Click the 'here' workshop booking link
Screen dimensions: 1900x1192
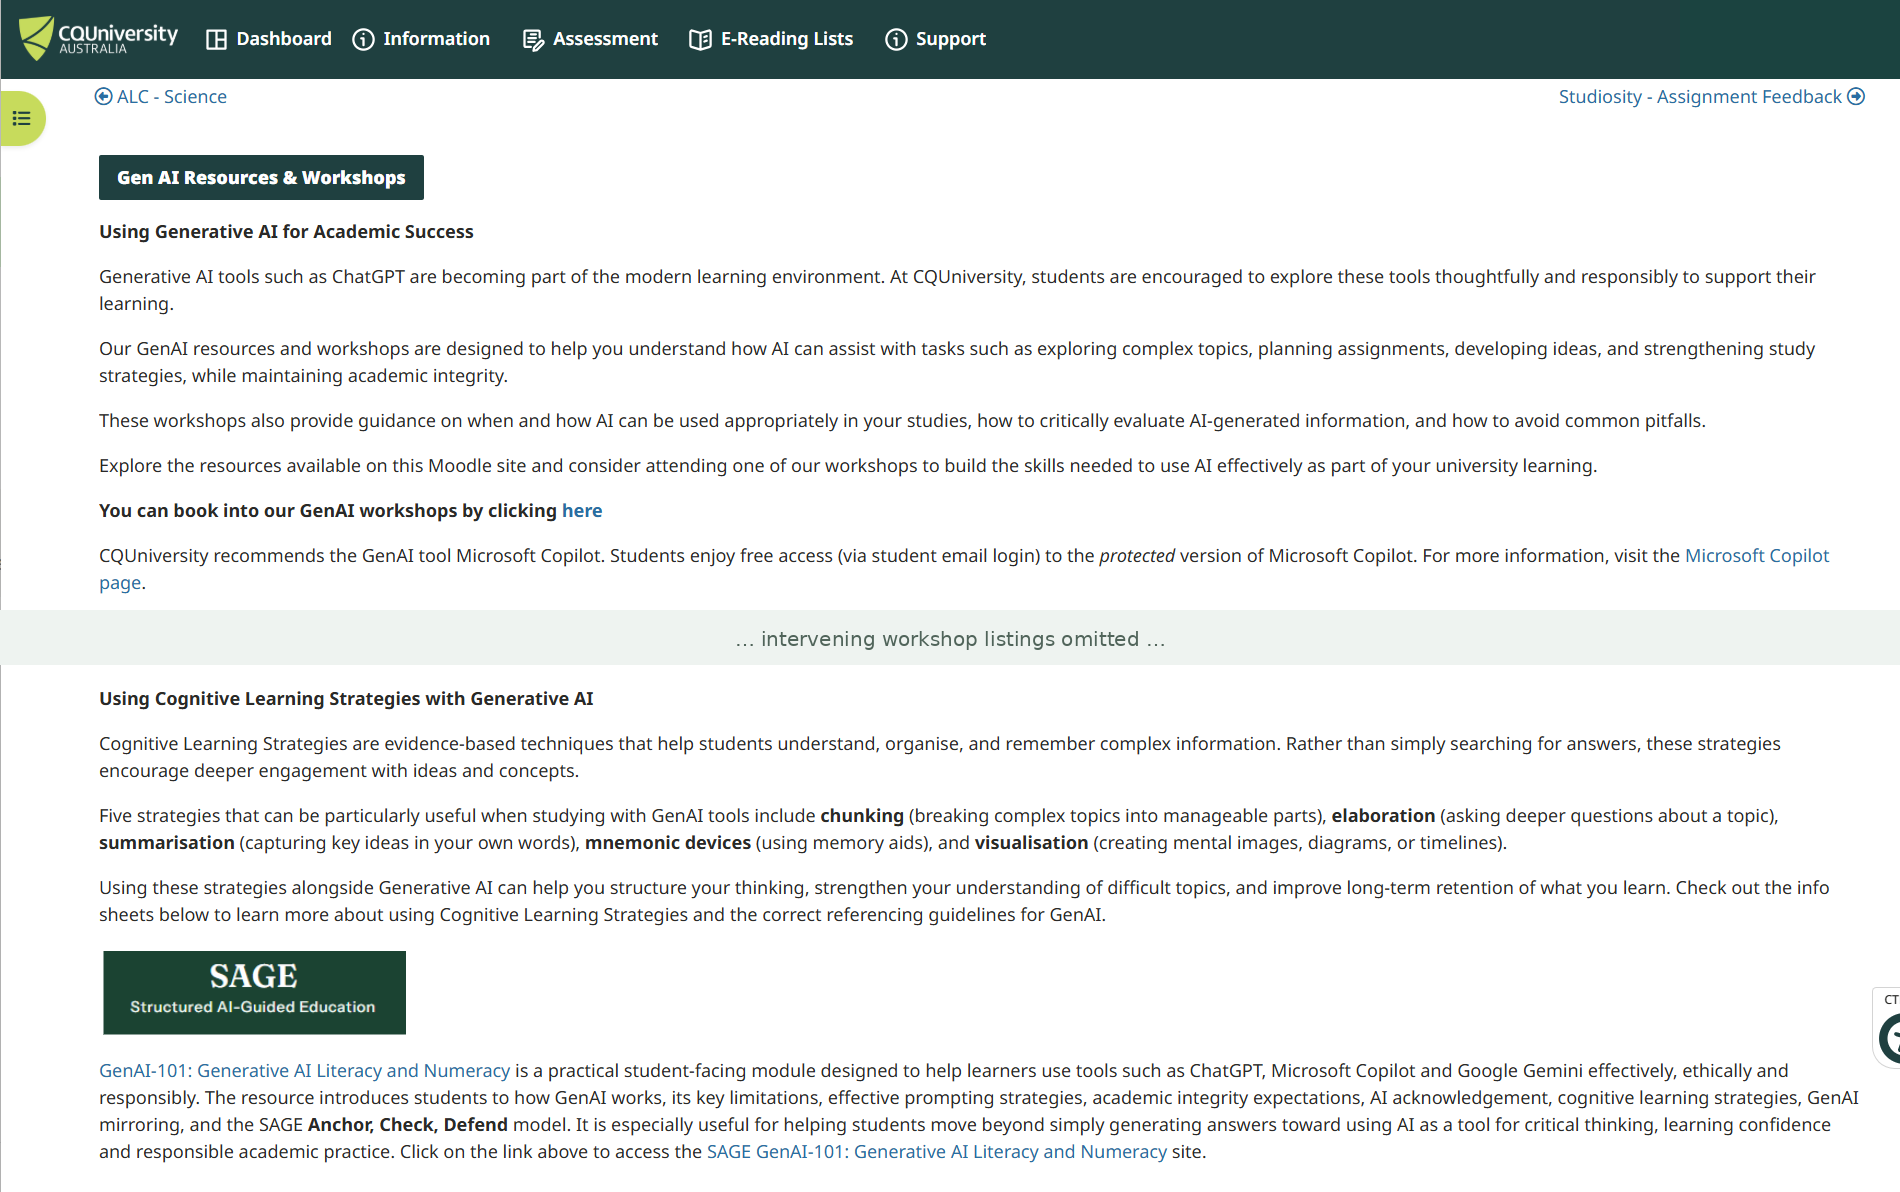582,510
